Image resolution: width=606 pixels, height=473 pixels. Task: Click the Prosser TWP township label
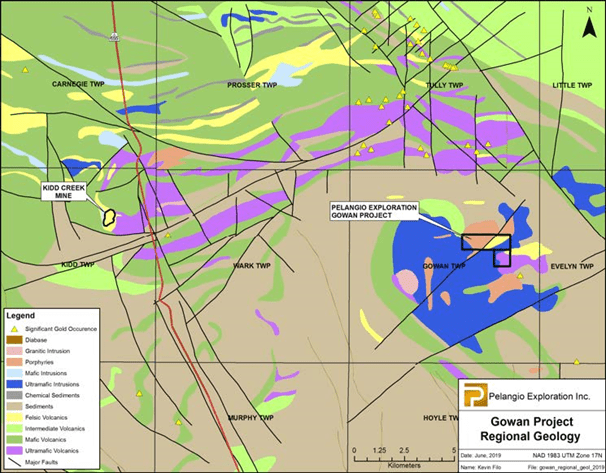click(x=252, y=85)
